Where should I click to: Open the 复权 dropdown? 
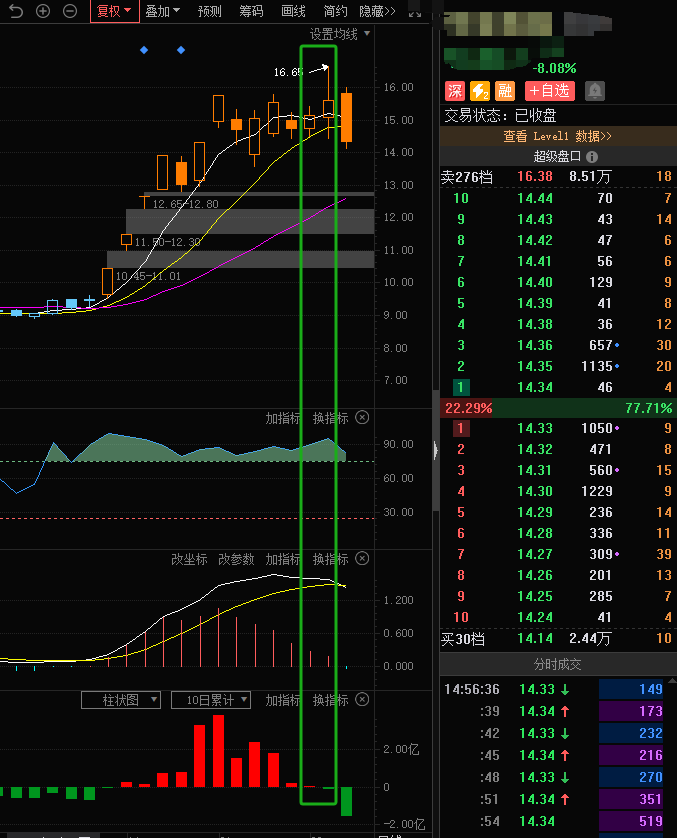coord(113,11)
